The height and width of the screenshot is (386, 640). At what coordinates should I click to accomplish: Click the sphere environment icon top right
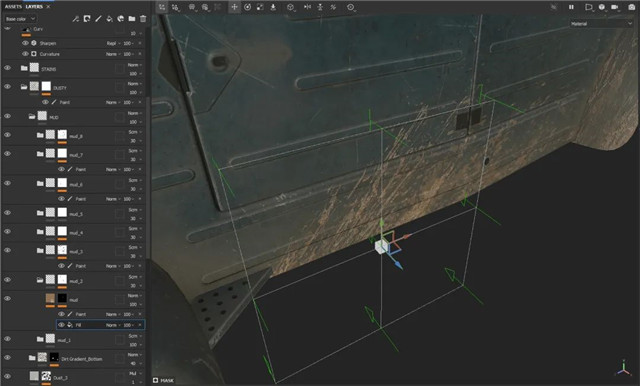[602, 7]
